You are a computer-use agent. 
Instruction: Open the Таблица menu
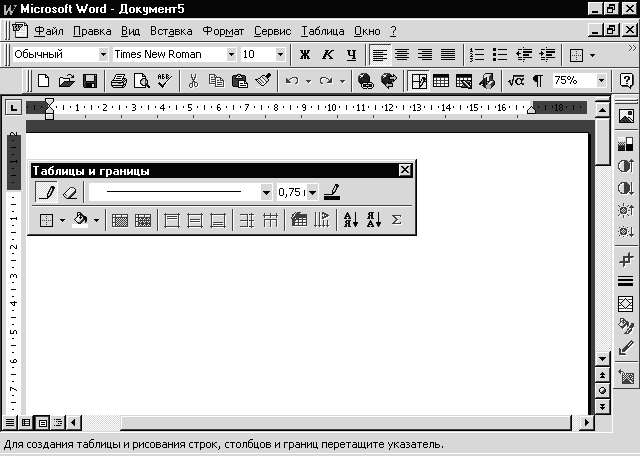pyautogui.click(x=322, y=31)
